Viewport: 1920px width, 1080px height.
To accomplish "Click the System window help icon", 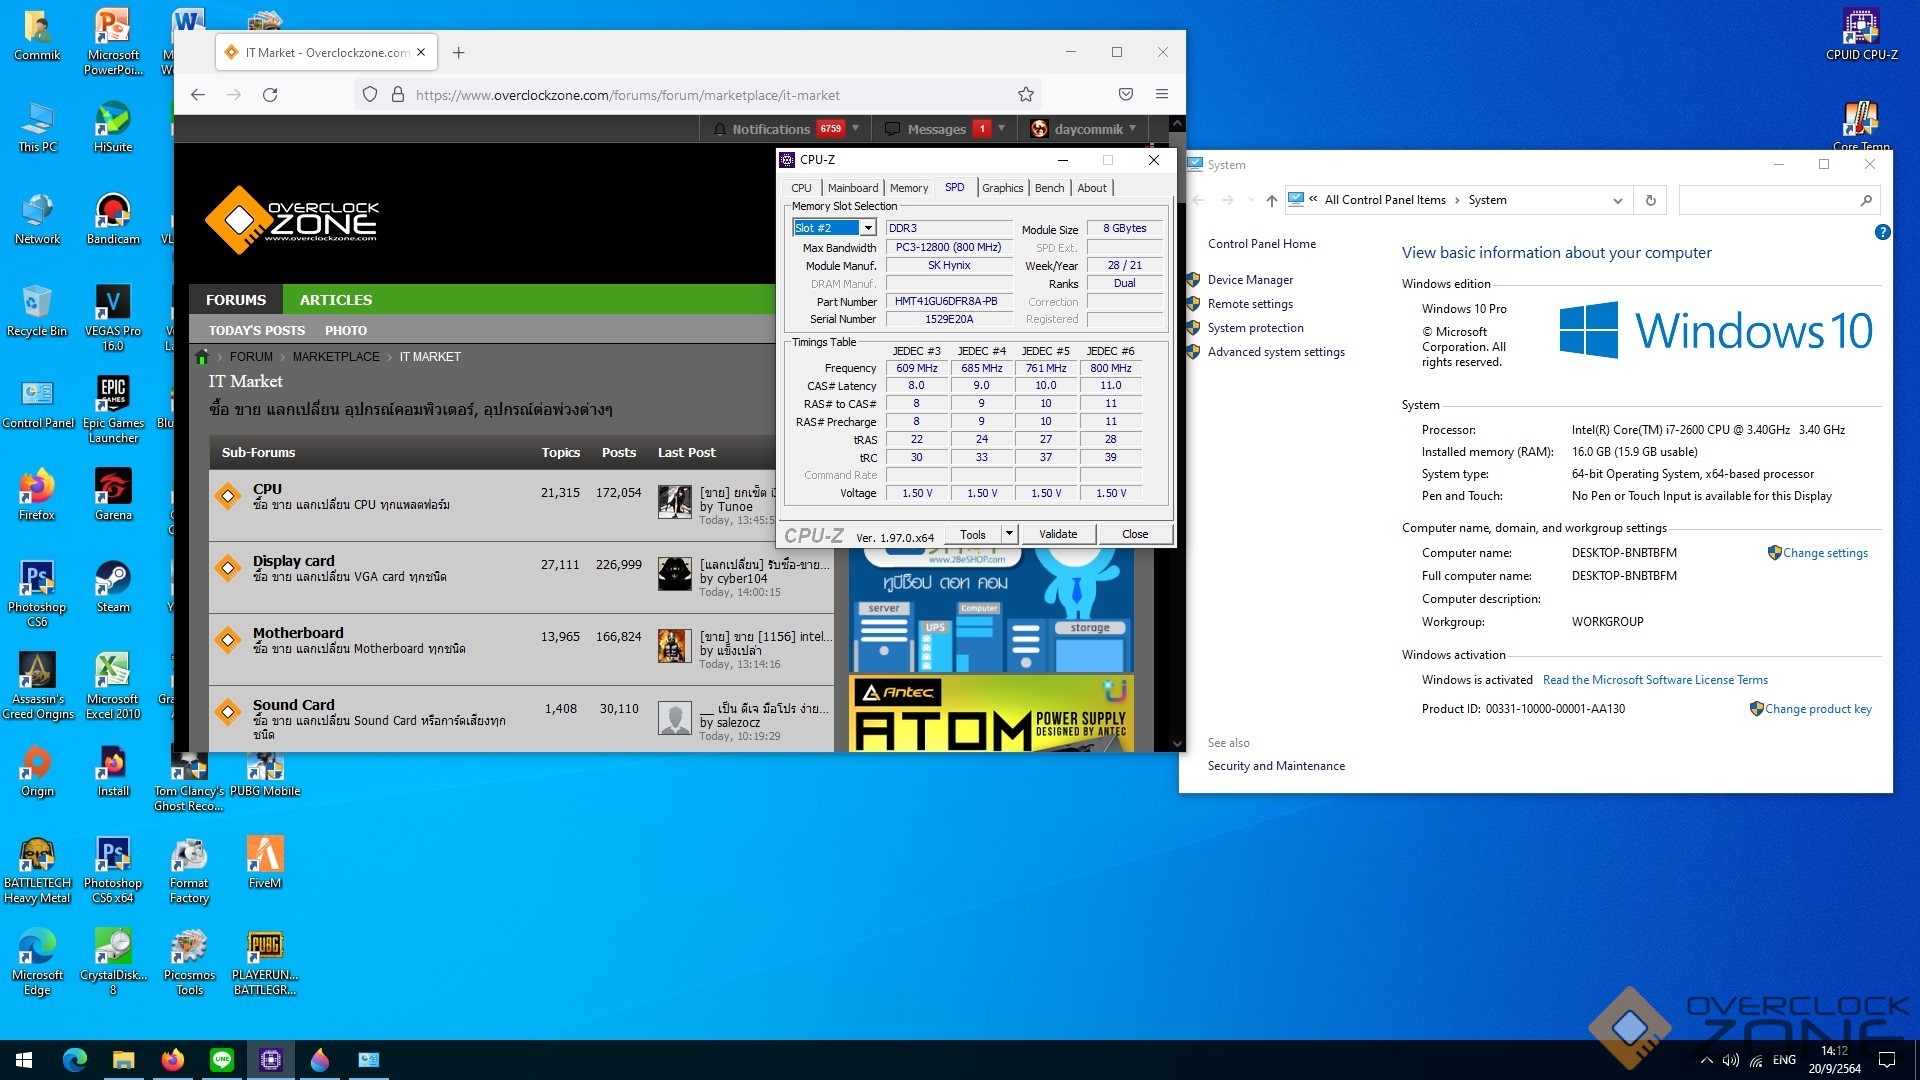I will coord(1882,233).
